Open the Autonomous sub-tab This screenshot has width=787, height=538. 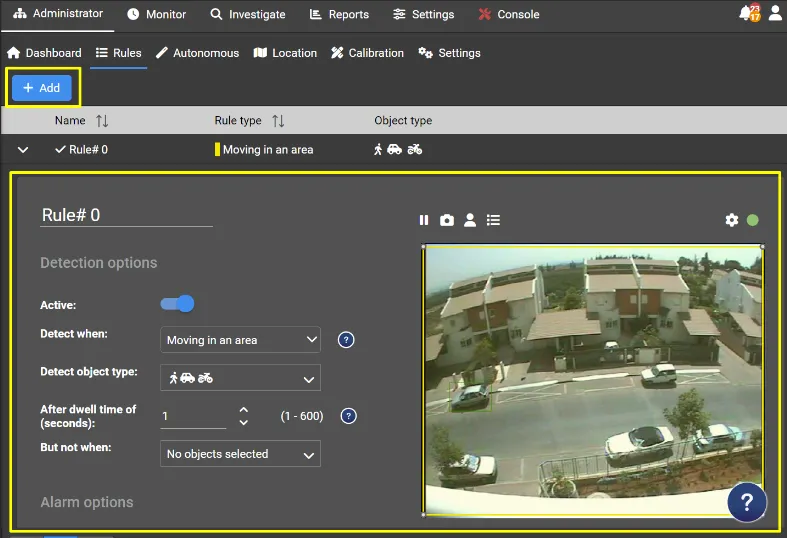click(197, 53)
